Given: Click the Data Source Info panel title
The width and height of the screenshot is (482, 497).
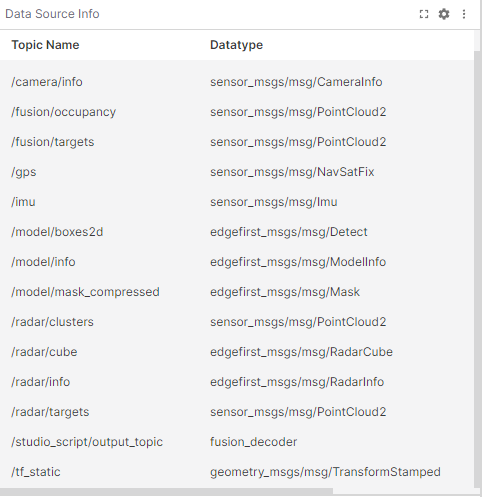Looking at the screenshot, I should pyautogui.click(x=52, y=14).
